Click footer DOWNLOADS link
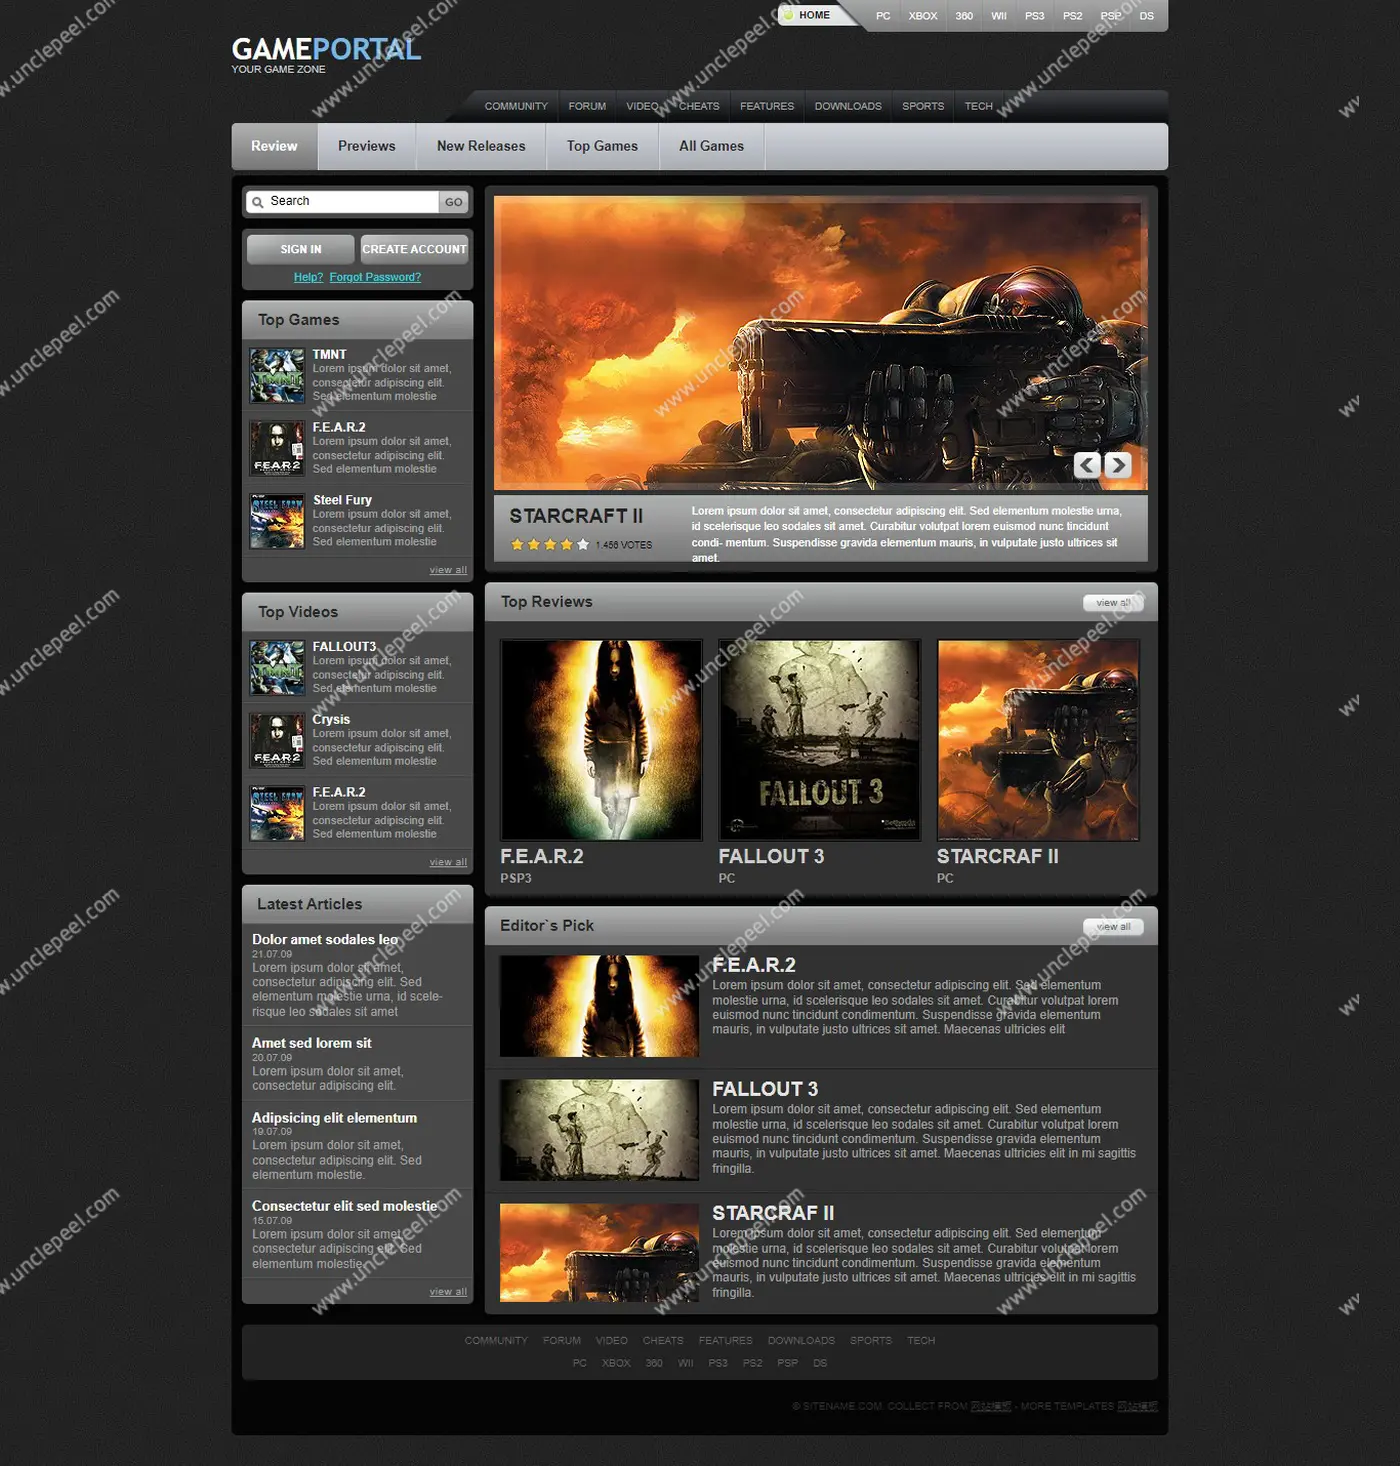Image resolution: width=1400 pixels, height=1466 pixels. [801, 1341]
